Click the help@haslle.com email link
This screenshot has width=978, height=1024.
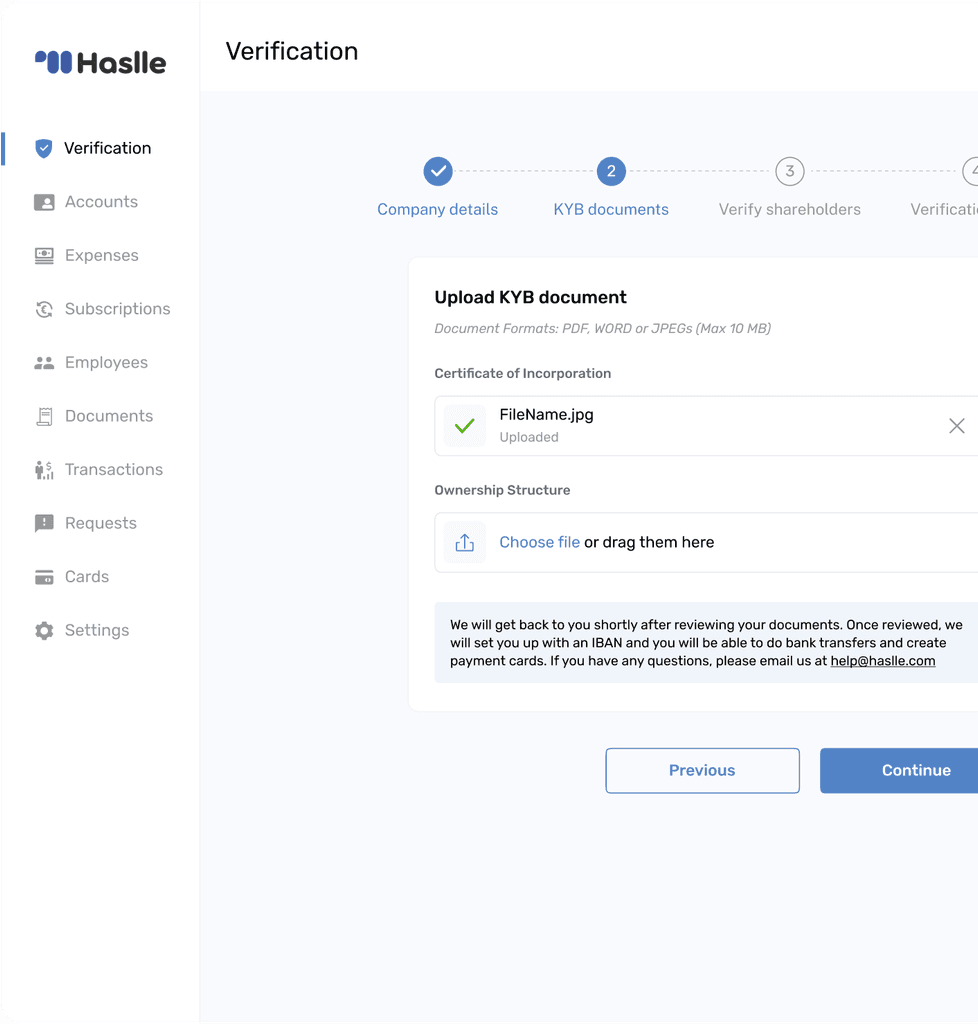tap(883, 661)
